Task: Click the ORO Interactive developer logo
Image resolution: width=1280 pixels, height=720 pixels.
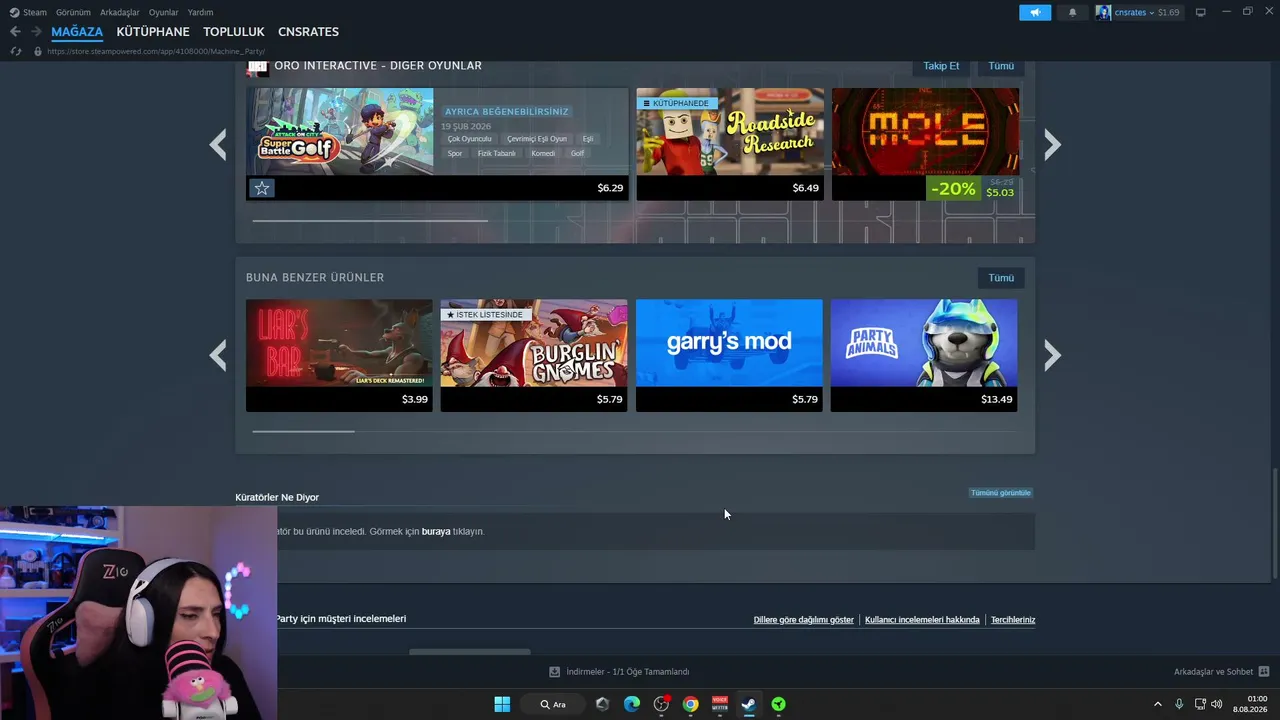Action: click(x=257, y=67)
